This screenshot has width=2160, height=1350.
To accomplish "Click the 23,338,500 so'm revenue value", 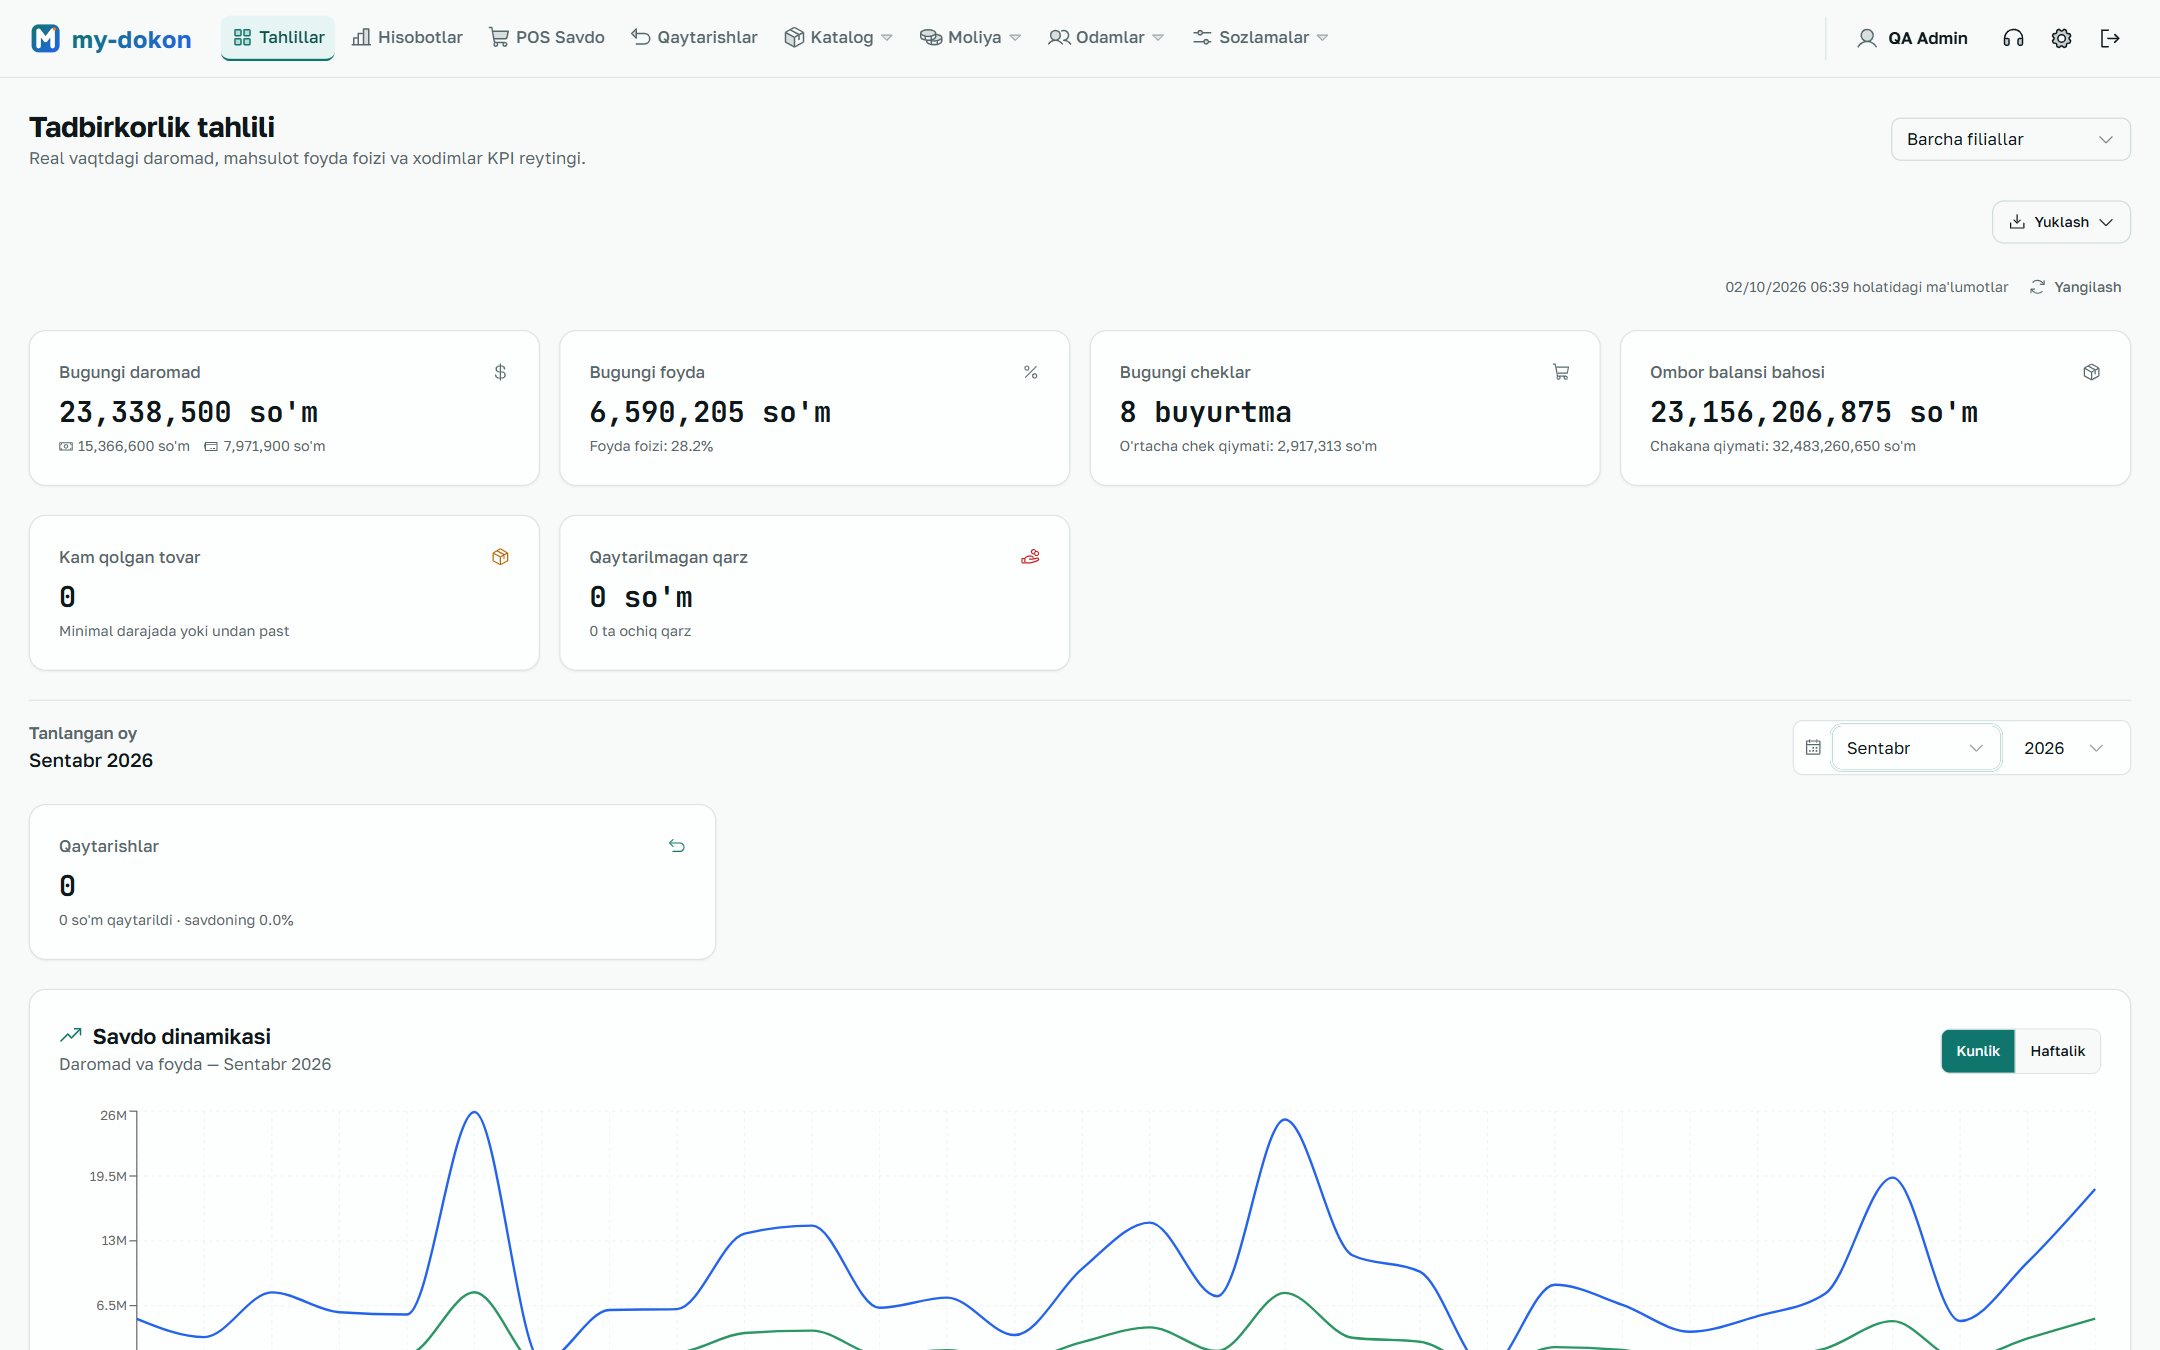I will click(188, 412).
